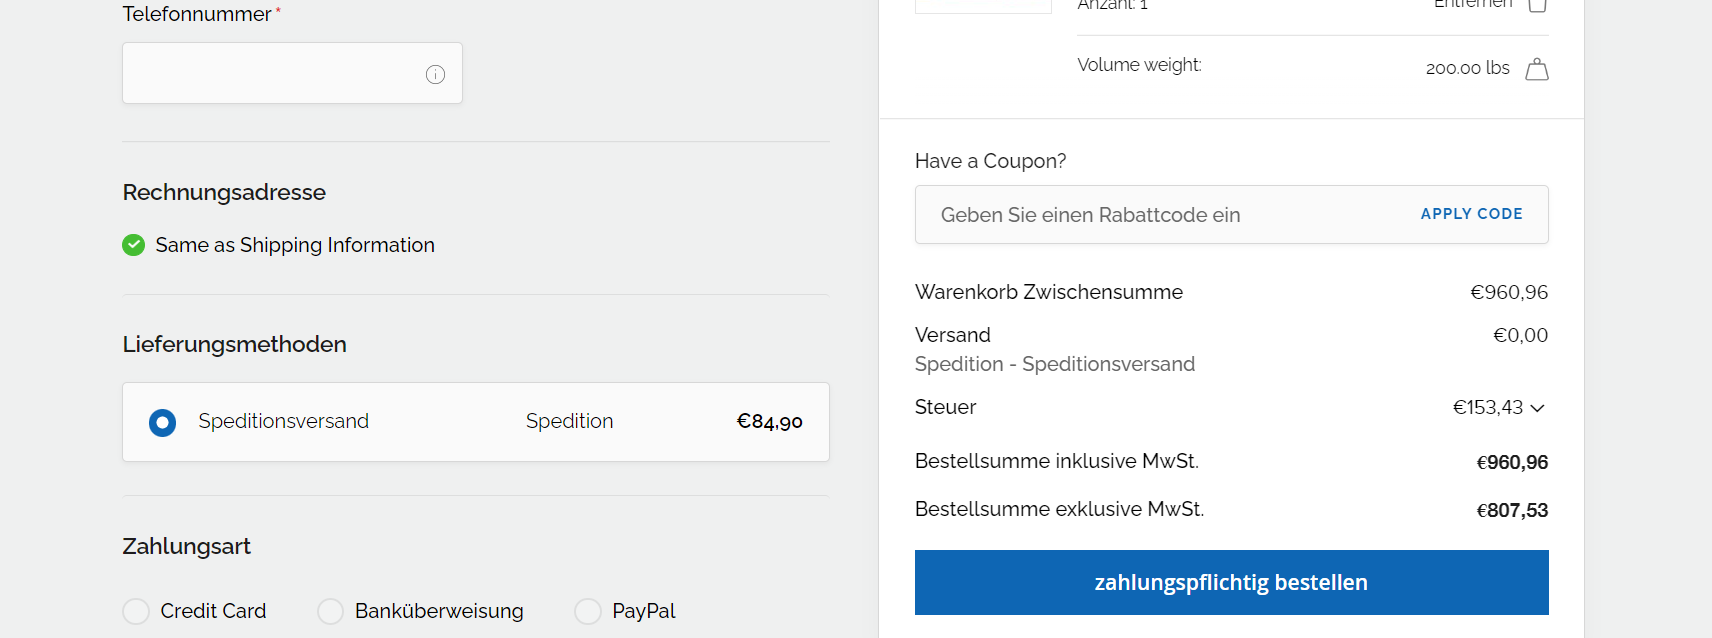Screen dimensions: 1712x638
Task: Click the weight icon beside 200.00 lbs
Action: click(x=1537, y=68)
